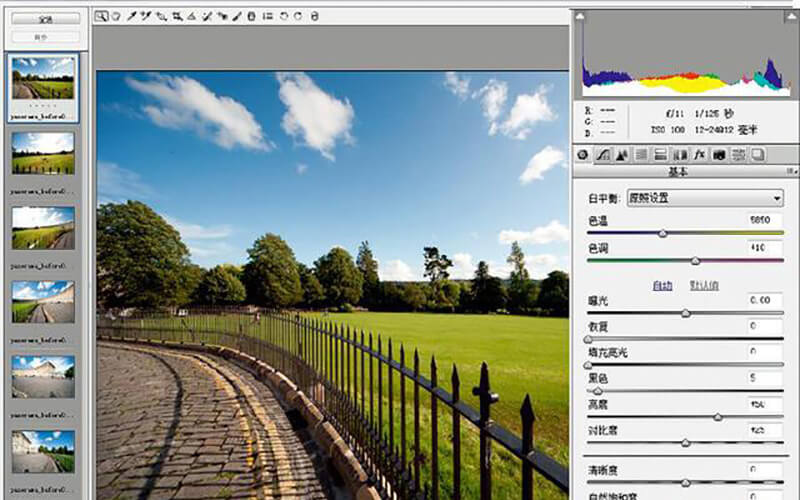Select the Crop tool
This screenshot has width=800, height=500.
tap(176, 16)
